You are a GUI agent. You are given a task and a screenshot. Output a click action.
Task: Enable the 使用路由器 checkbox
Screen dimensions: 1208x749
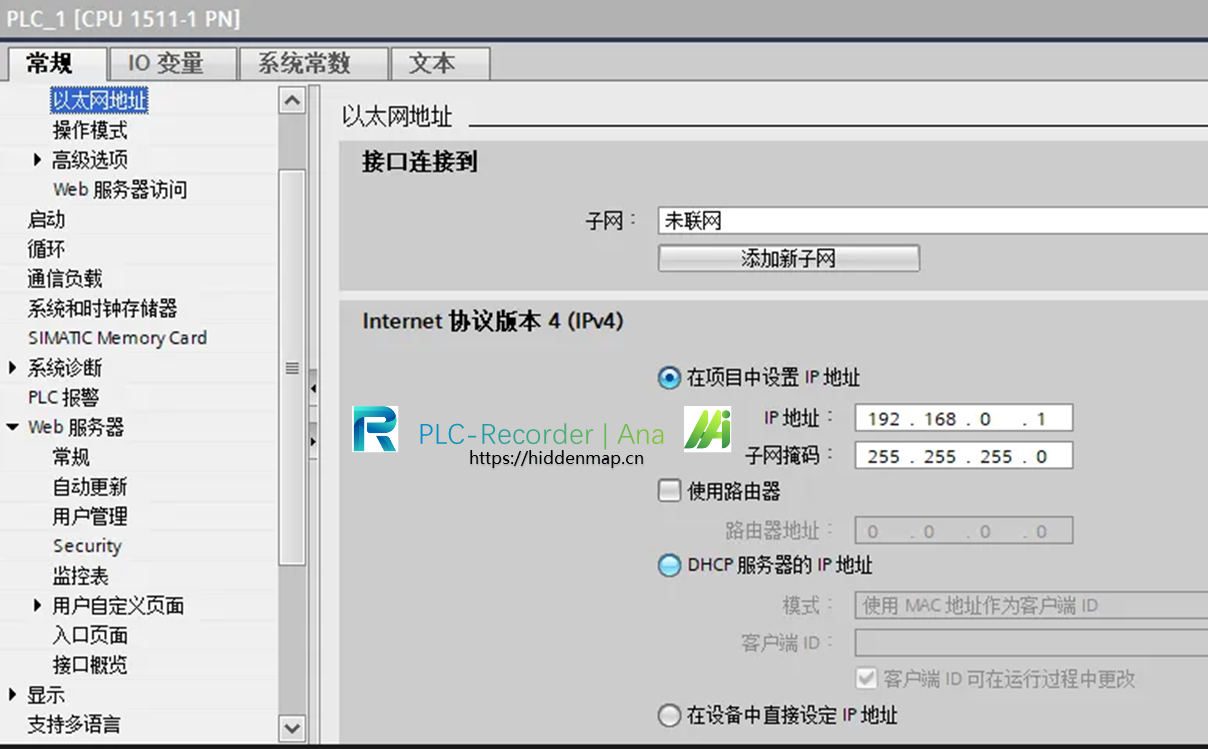coord(668,490)
